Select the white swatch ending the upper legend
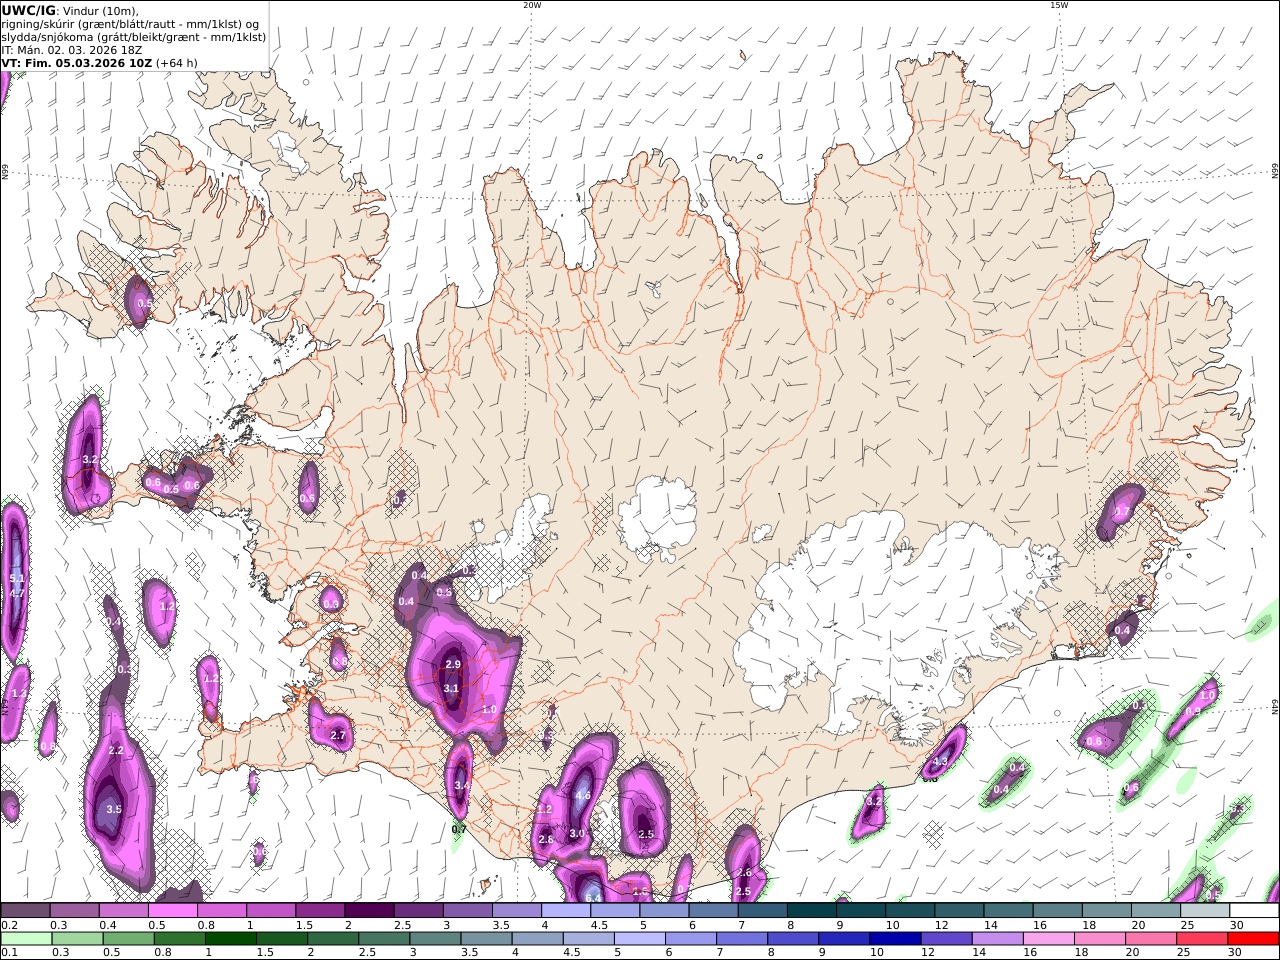Image resolution: width=1280 pixels, height=960 pixels. (1254, 911)
